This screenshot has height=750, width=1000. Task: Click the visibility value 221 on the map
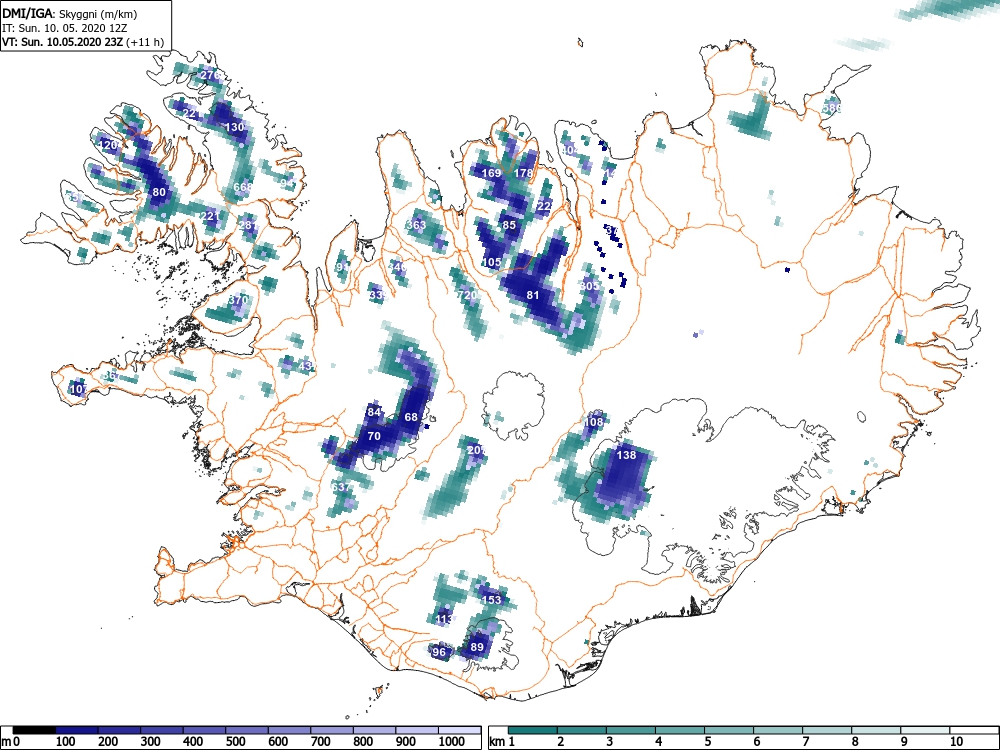pyautogui.click(x=210, y=216)
